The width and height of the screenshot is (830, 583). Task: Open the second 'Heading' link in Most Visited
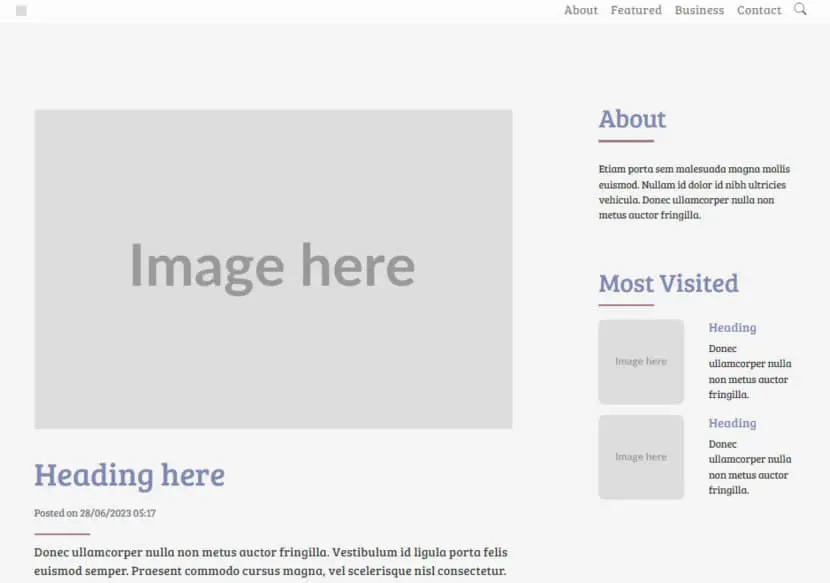pos(732,423)
